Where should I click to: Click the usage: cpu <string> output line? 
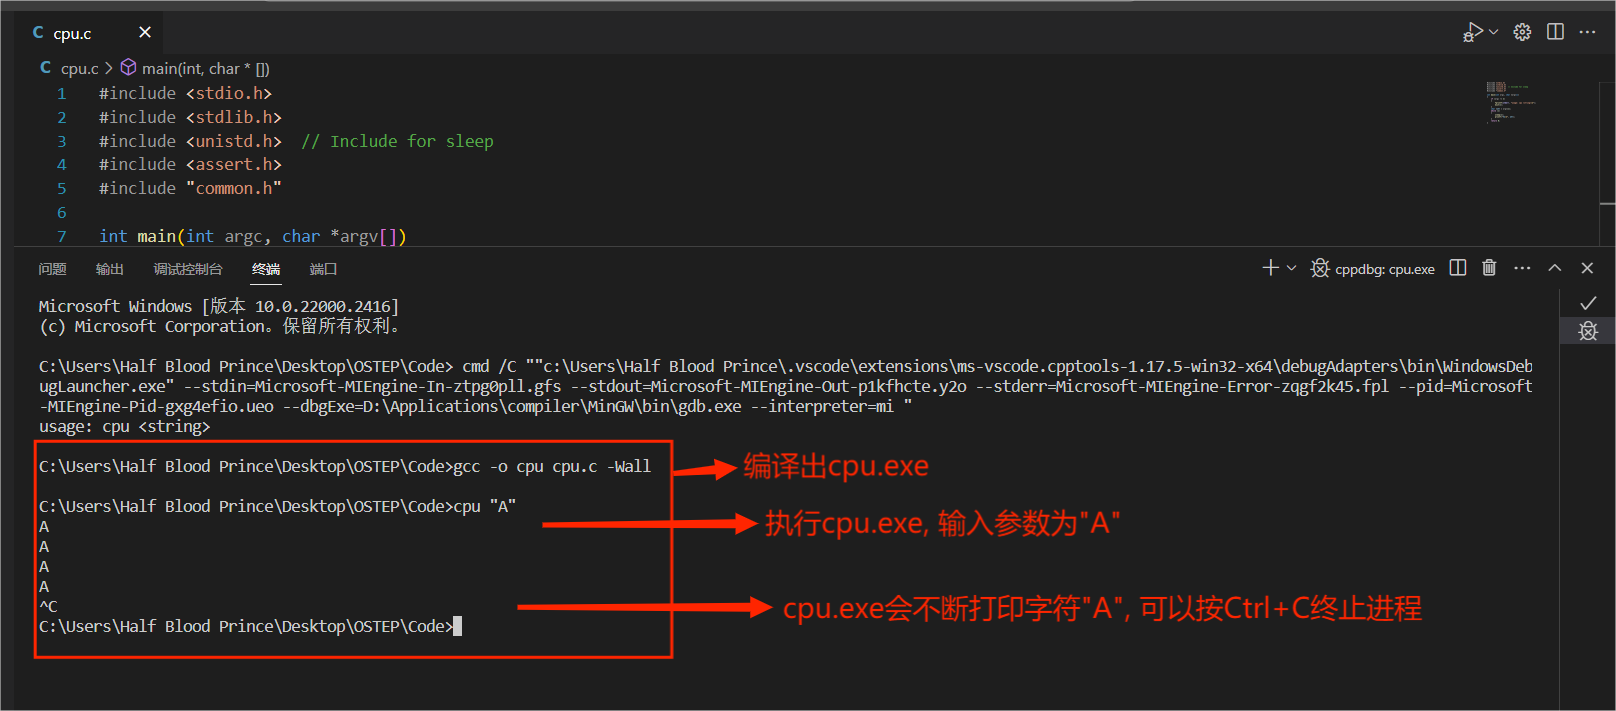point(125,426)
